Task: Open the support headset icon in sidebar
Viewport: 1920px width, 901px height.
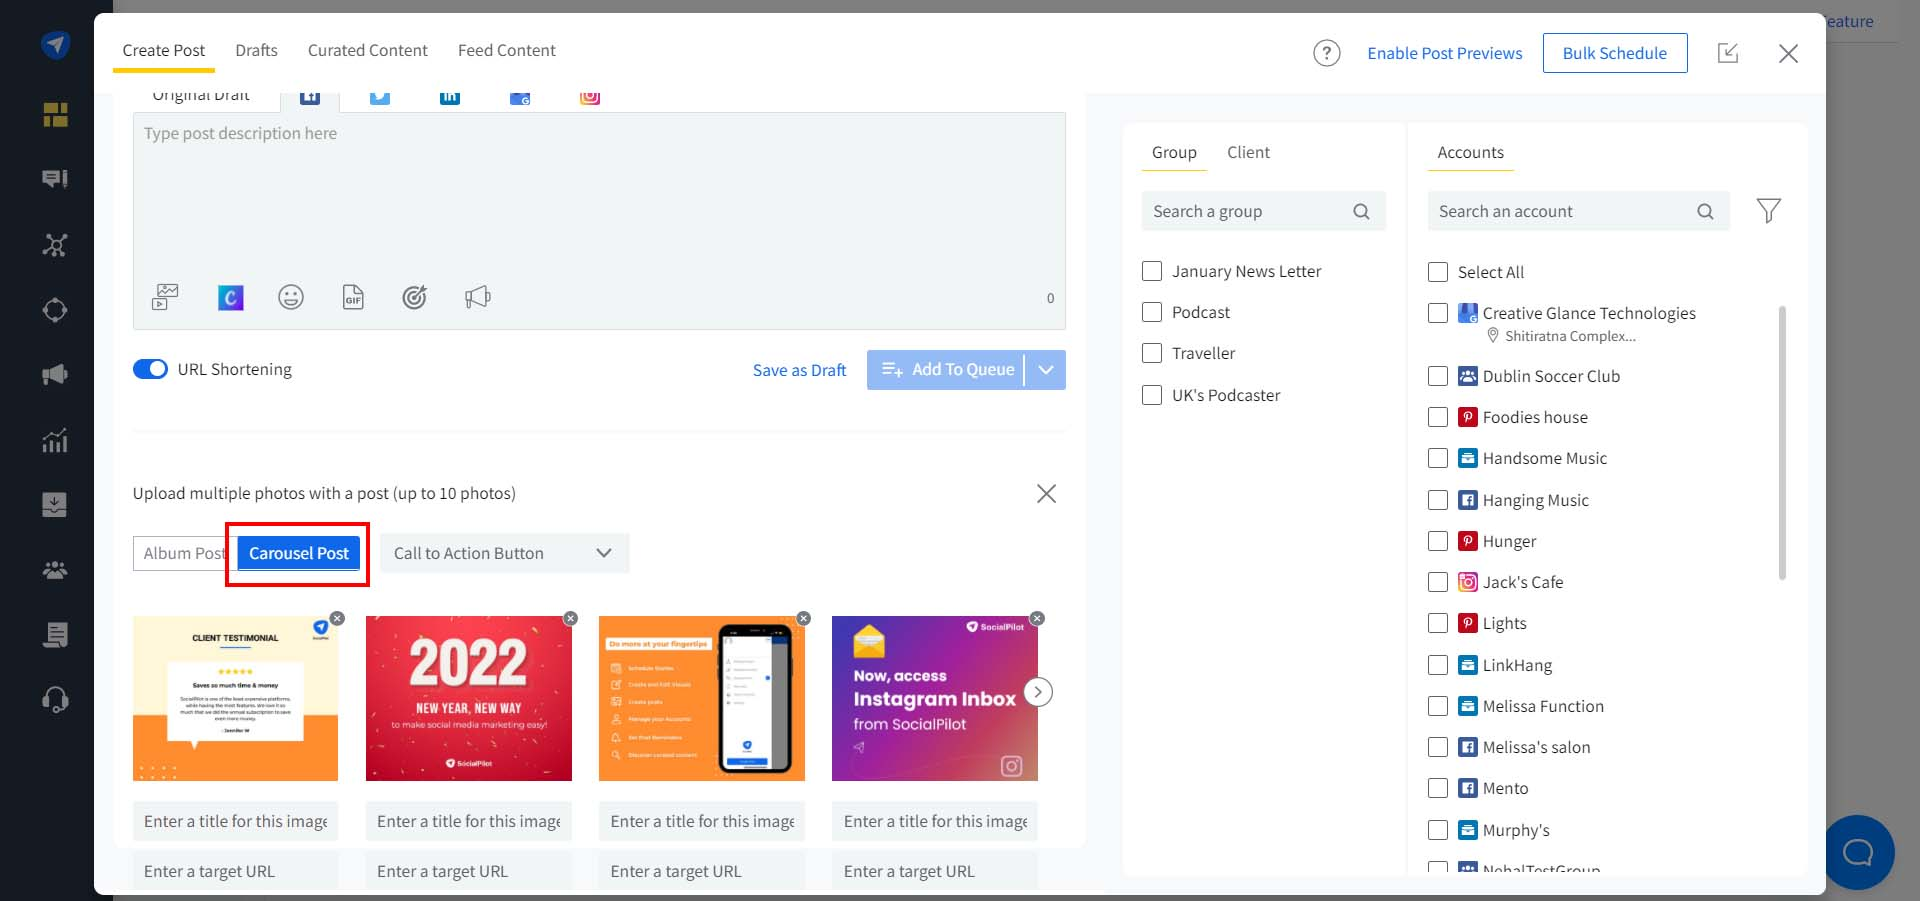Action: point(55,699)
